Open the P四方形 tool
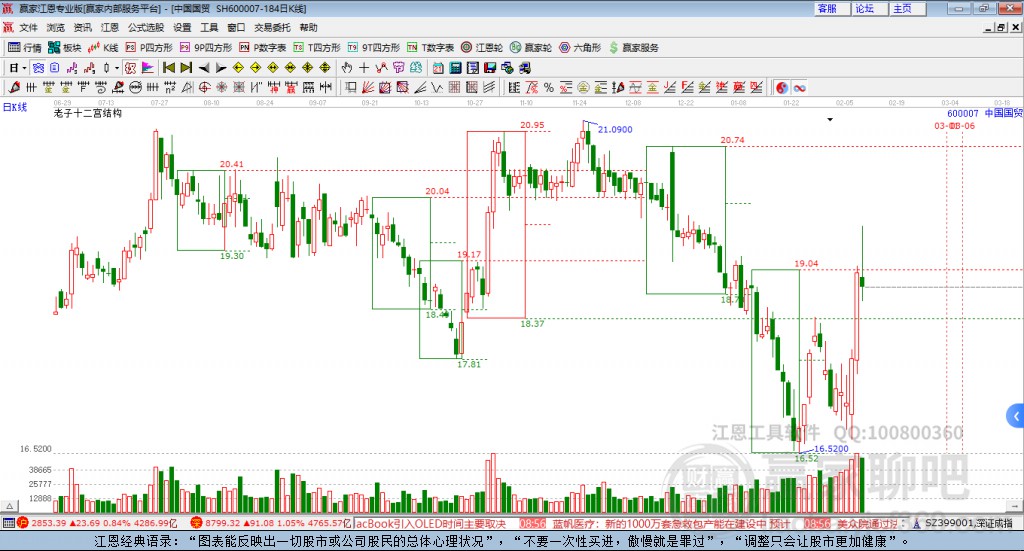 click(149, 48)
